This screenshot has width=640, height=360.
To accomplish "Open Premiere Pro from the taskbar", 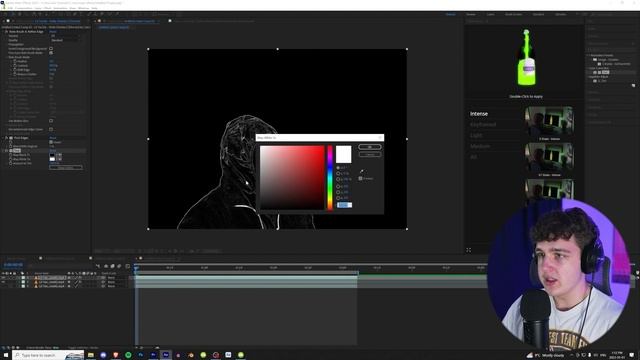I will (x=153, y=355).
